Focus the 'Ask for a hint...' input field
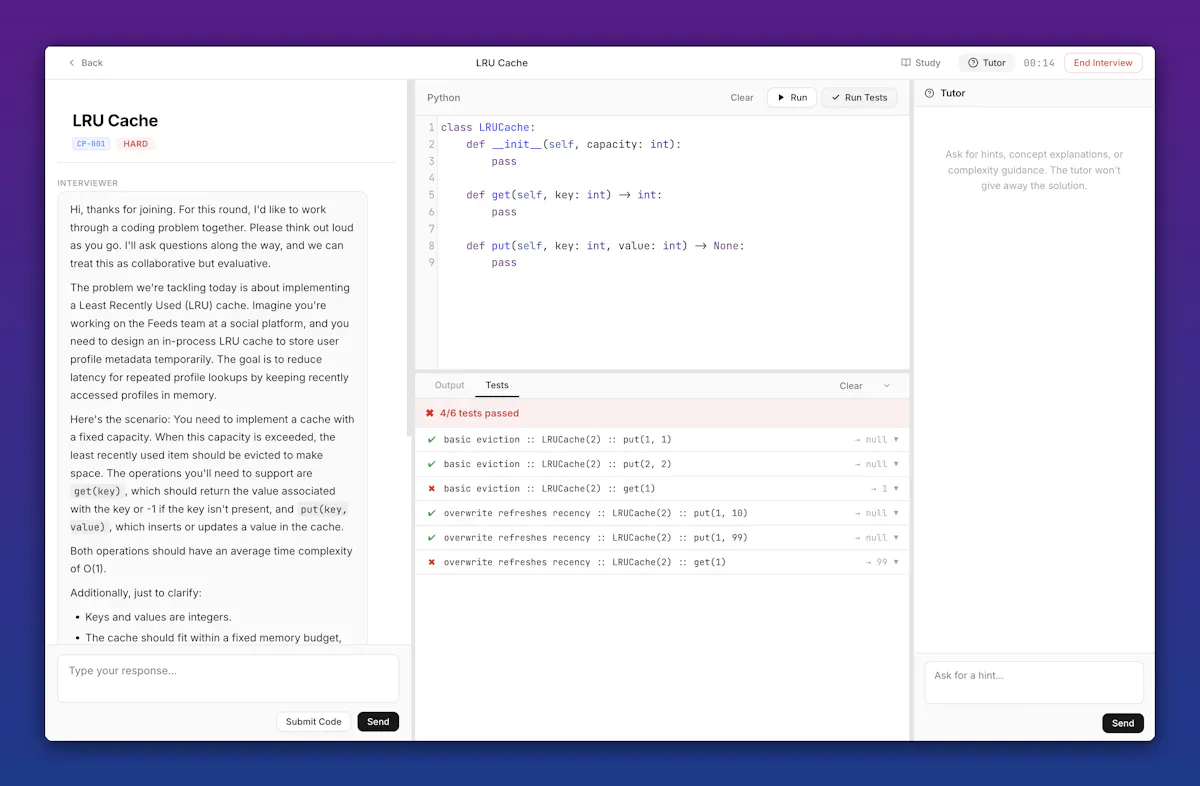The width and height of the screenshot is (1200, 786). tap(1033, 682)
